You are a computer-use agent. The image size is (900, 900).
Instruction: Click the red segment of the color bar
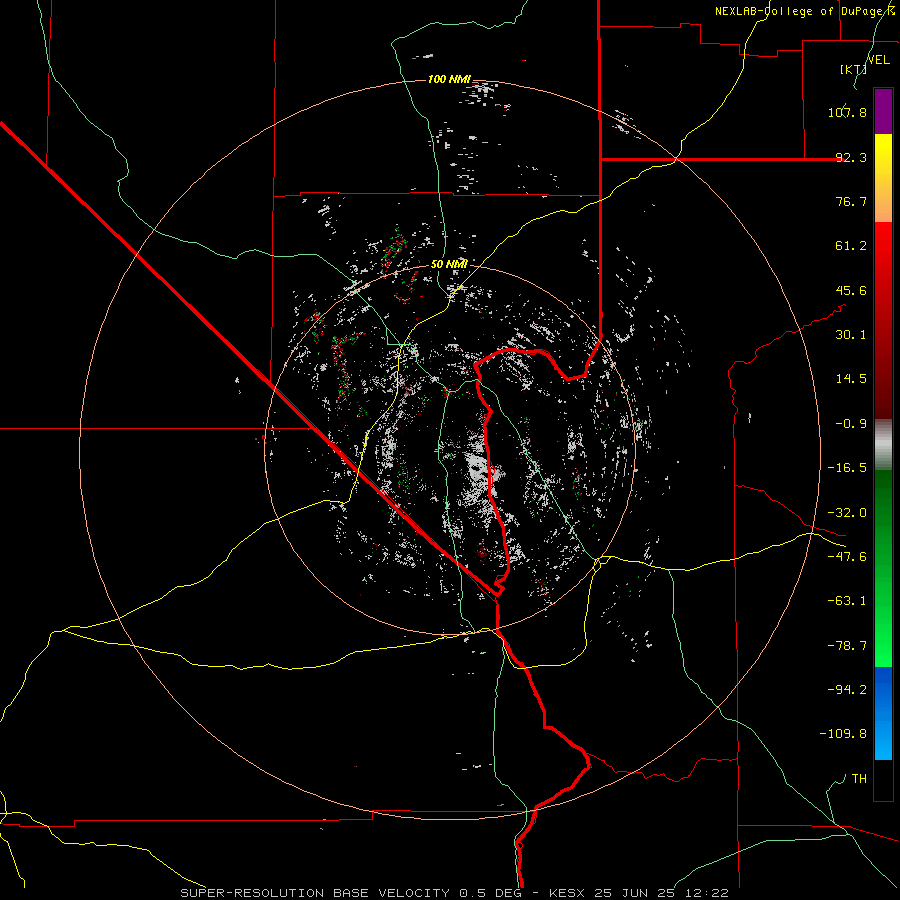pos(883,320)
